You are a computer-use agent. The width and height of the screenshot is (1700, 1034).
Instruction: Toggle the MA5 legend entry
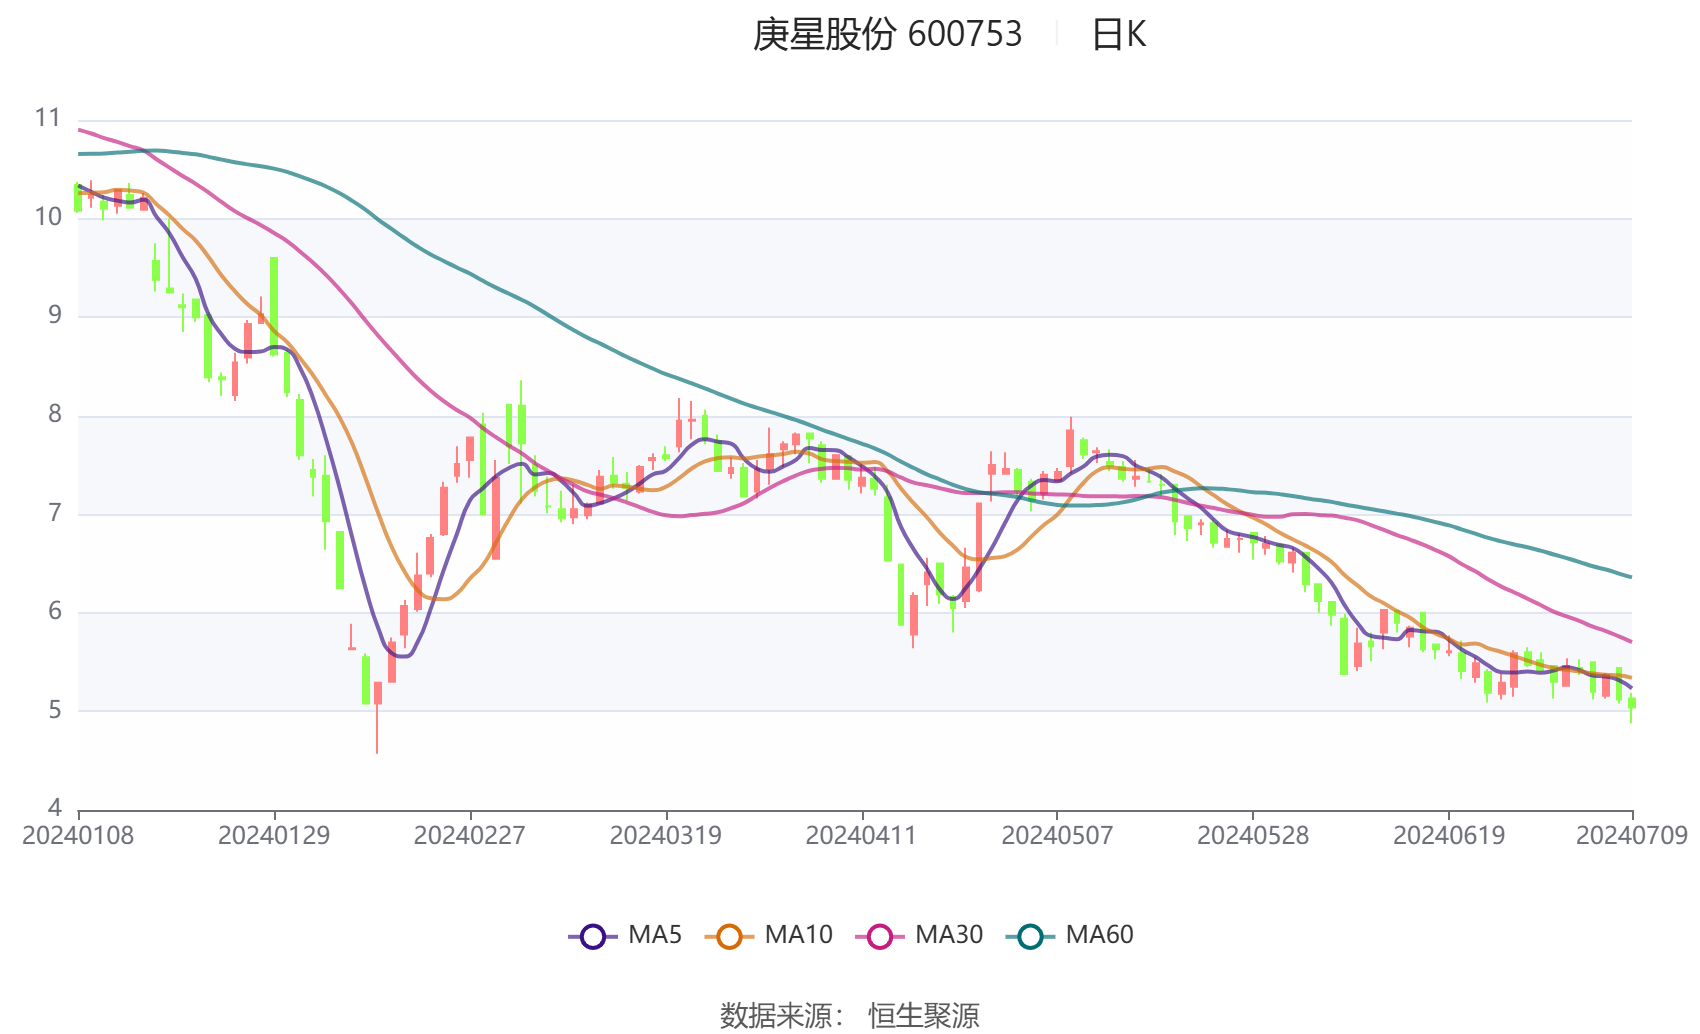click(x=625, y=936)
